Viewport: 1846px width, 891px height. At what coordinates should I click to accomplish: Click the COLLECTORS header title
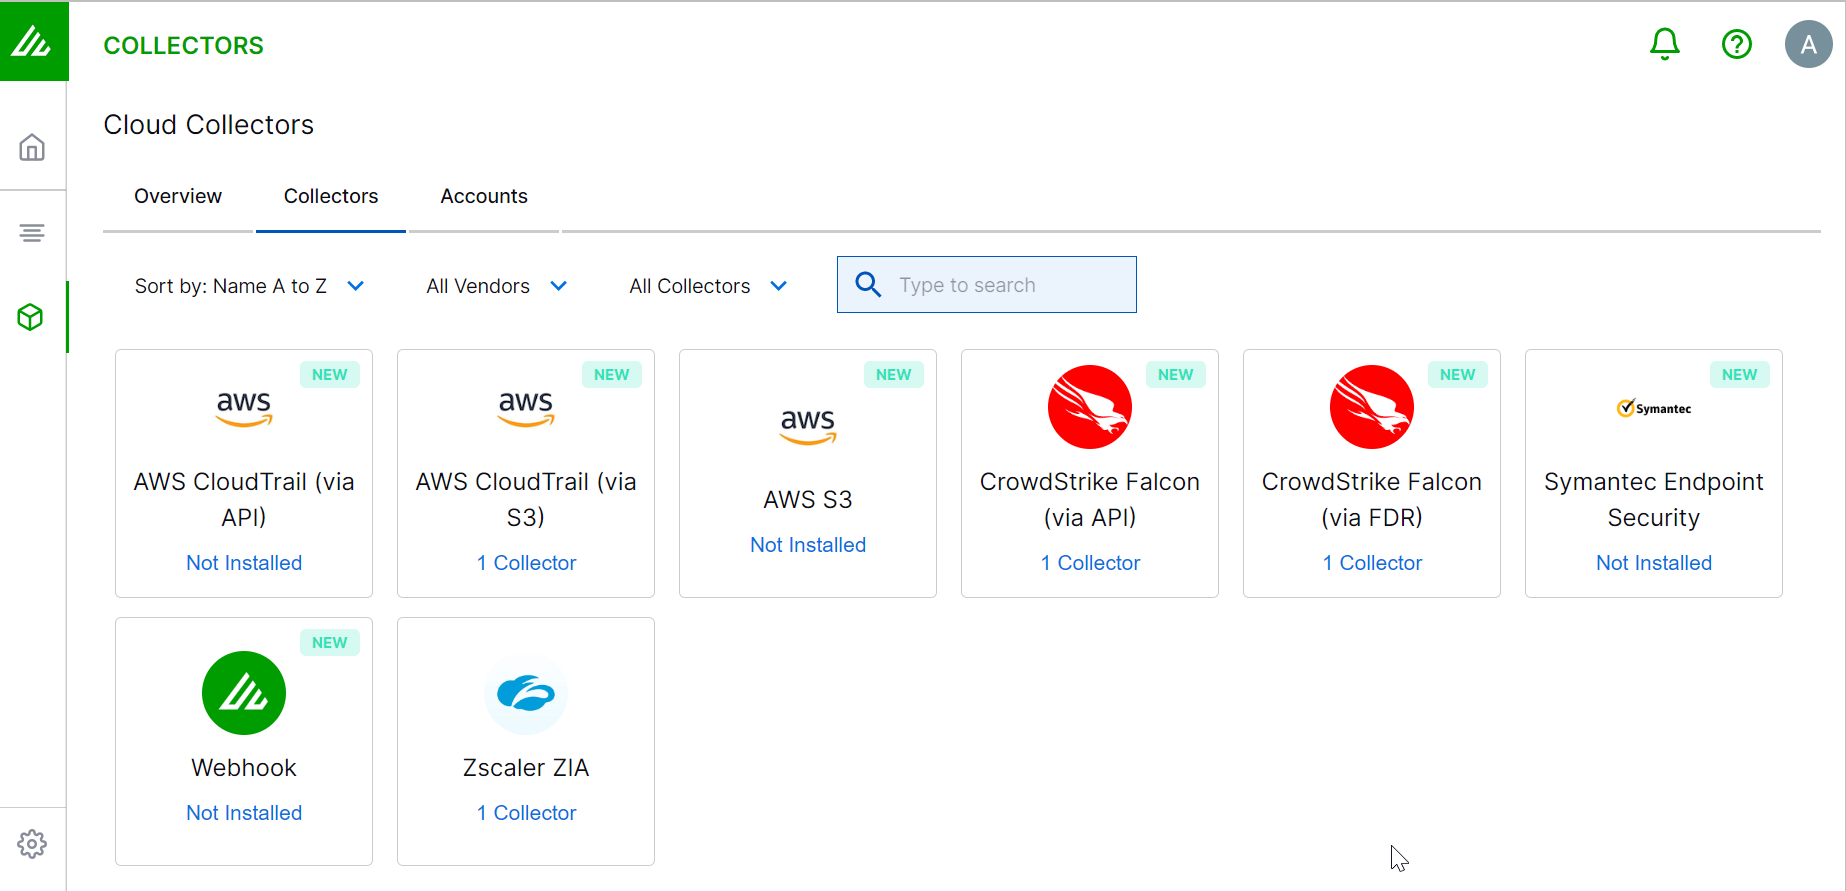coord(184,45)
